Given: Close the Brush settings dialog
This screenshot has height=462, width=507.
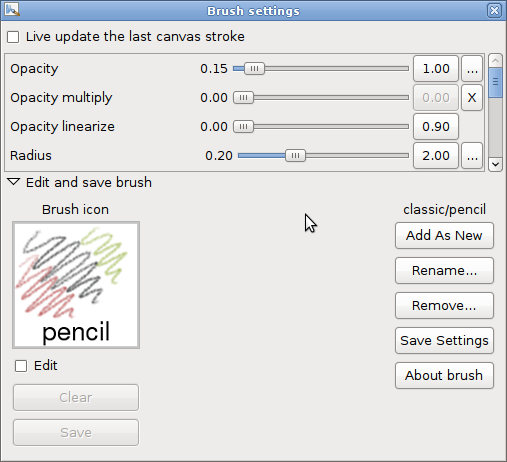Looking at the screenshot, I should pyautogui.click(x=494, y=11).
